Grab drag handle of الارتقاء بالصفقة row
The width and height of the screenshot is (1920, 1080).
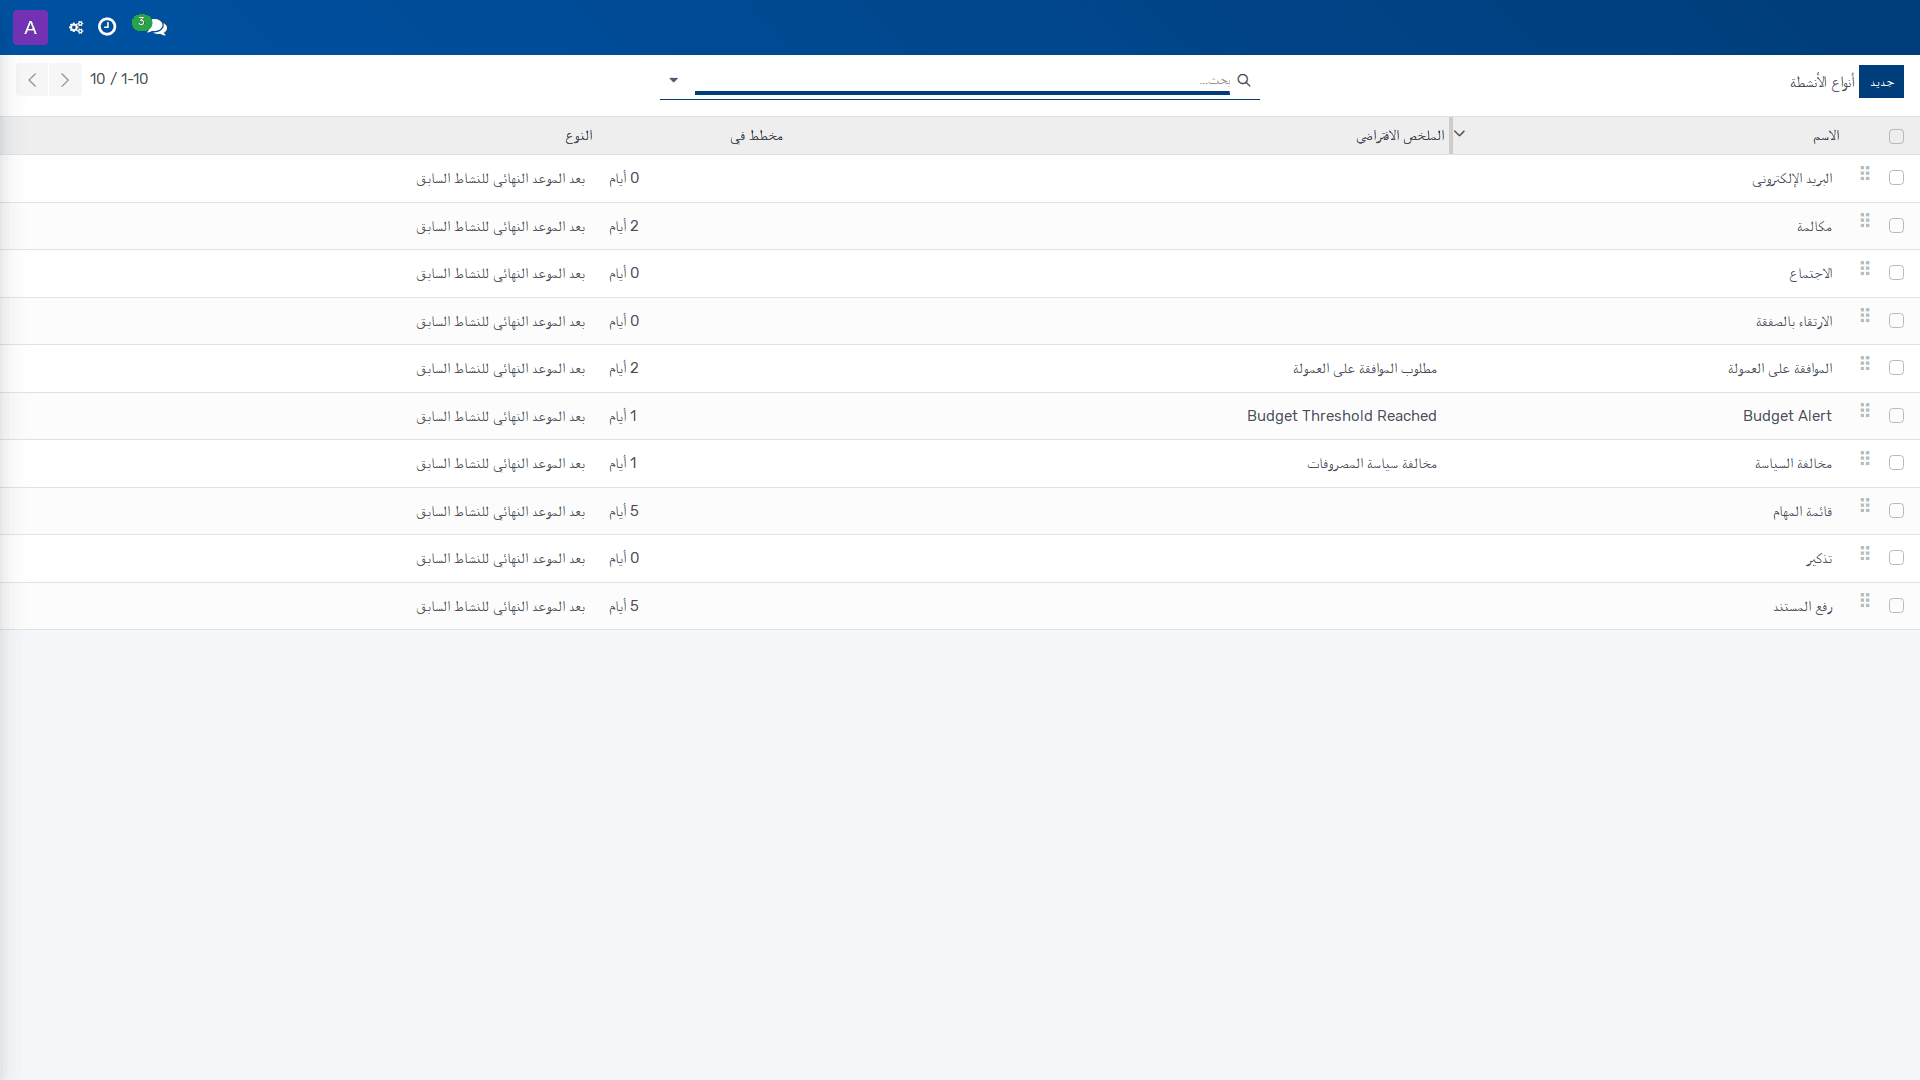tap(1865, 315)
